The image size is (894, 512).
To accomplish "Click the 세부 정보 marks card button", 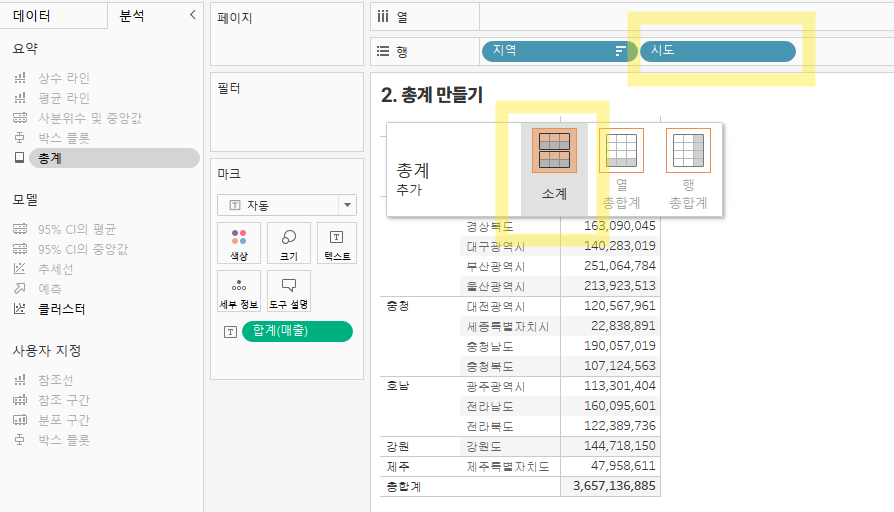I will point(239,291).
